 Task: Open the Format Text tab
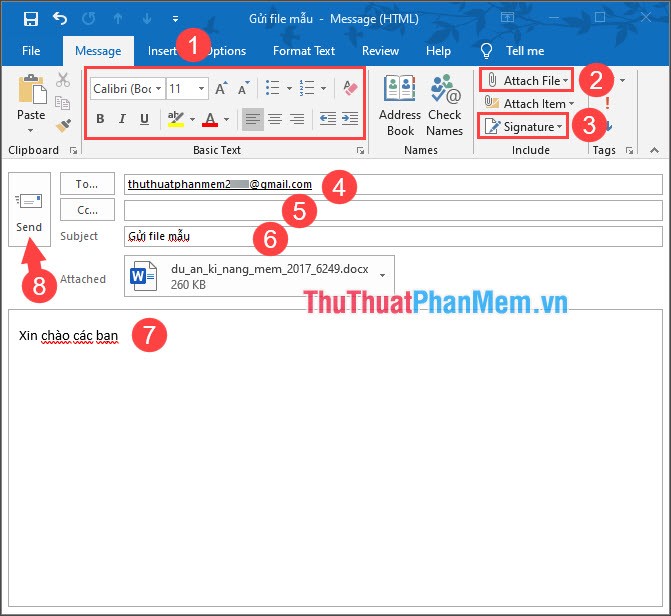(304, 51)
